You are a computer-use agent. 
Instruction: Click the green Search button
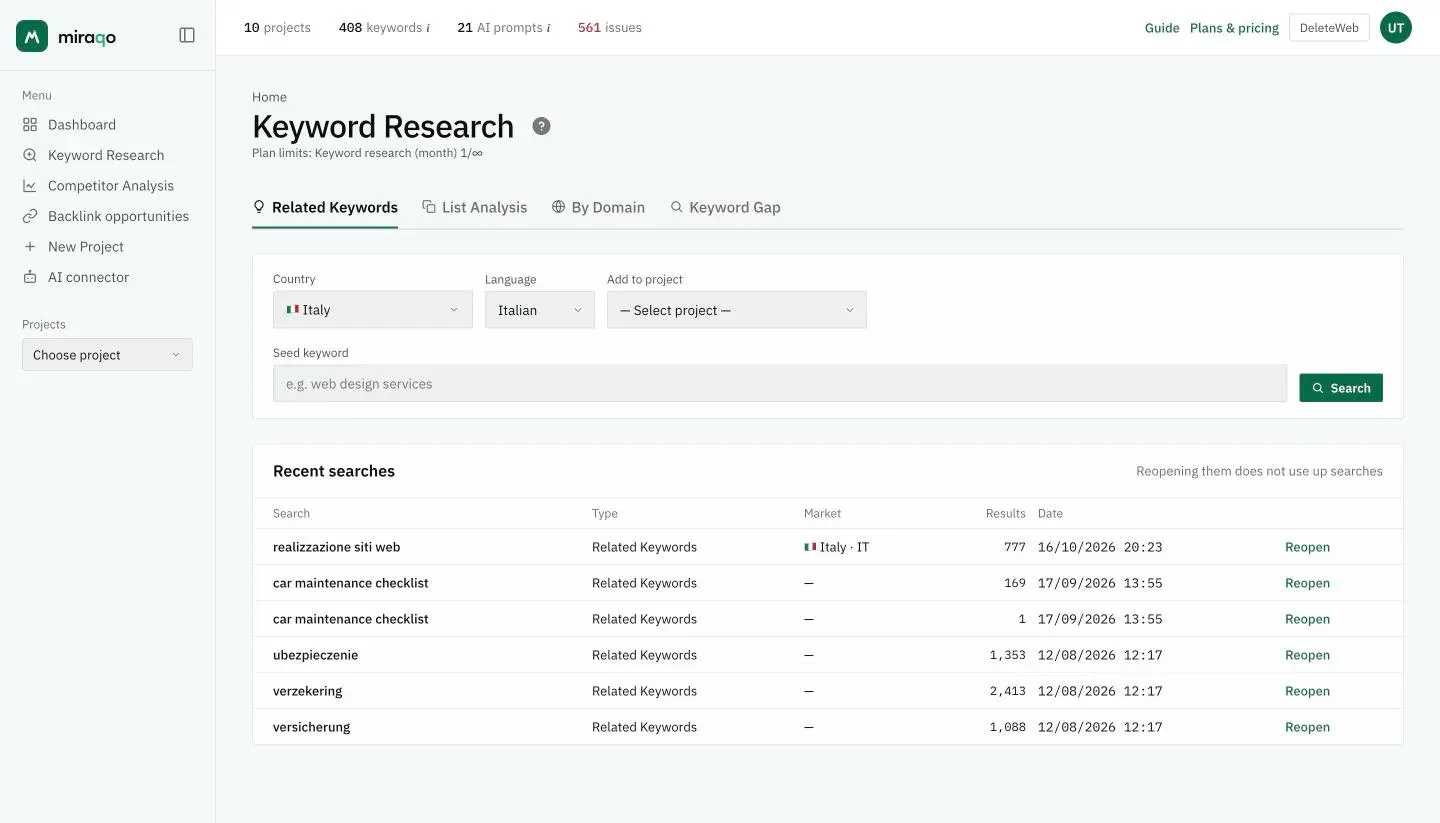[1341, 388]
